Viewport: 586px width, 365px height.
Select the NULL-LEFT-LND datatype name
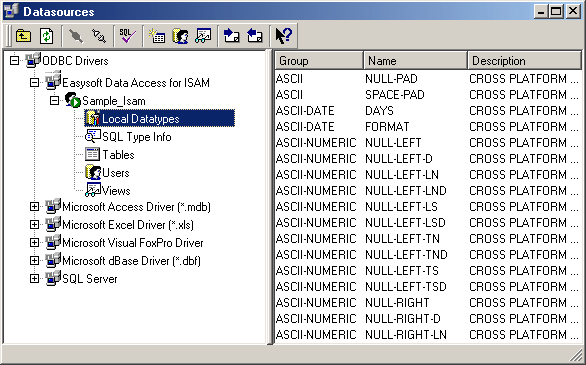click(x=406, y=191)
